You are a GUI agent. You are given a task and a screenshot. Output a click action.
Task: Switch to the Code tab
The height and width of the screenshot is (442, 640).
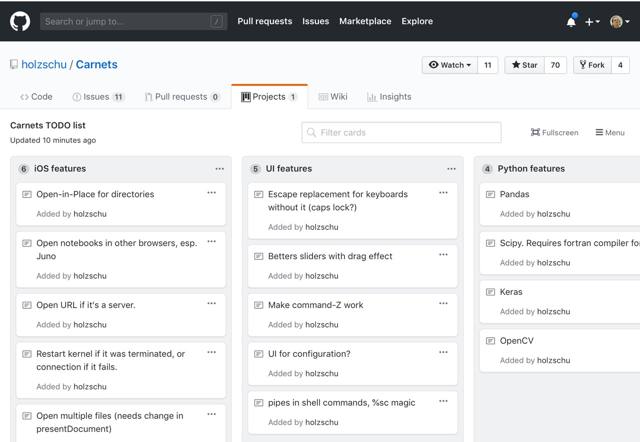[x=35, y=97]
